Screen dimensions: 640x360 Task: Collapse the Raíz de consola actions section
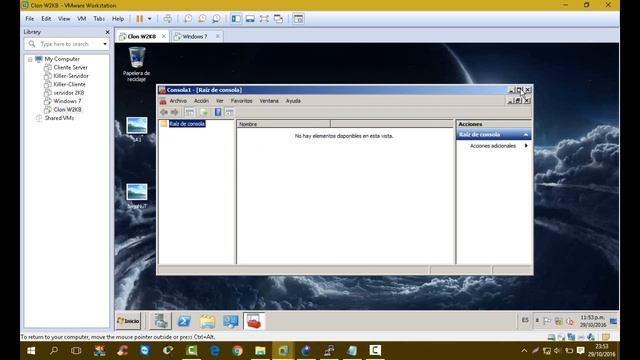[x=526, y=134]
